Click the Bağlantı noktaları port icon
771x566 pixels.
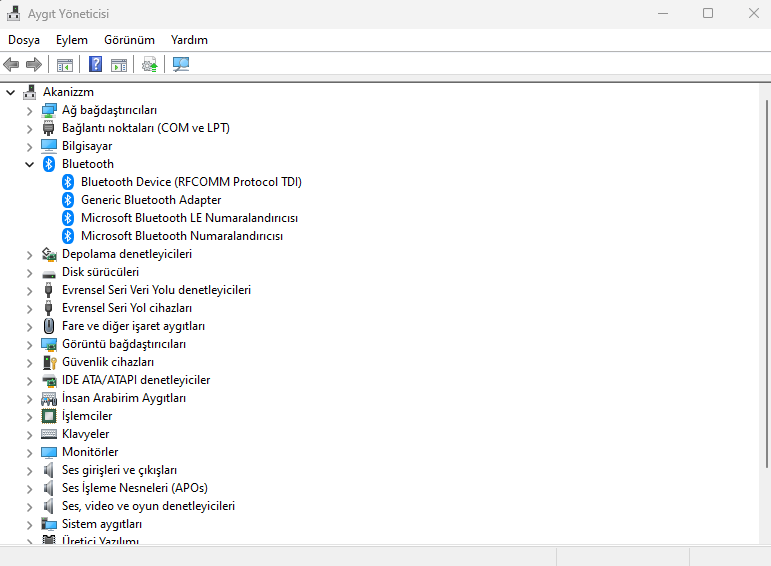pyautogui.click(x=48, y=128)
